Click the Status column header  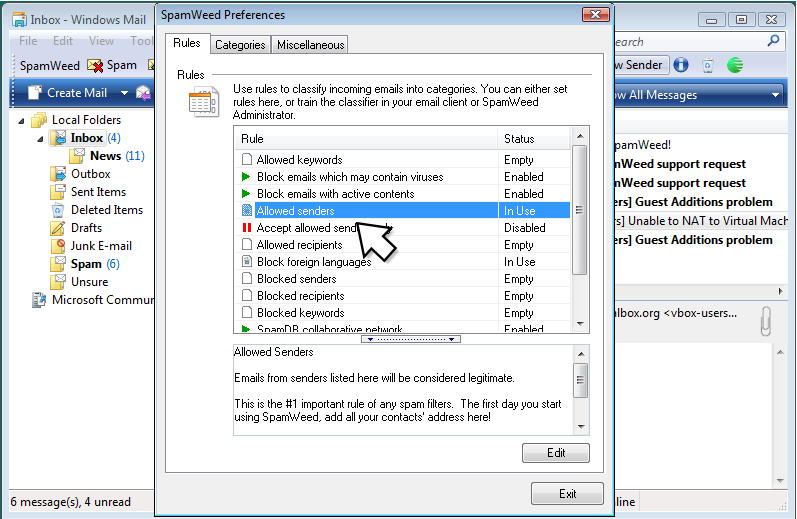click(534, 139)
